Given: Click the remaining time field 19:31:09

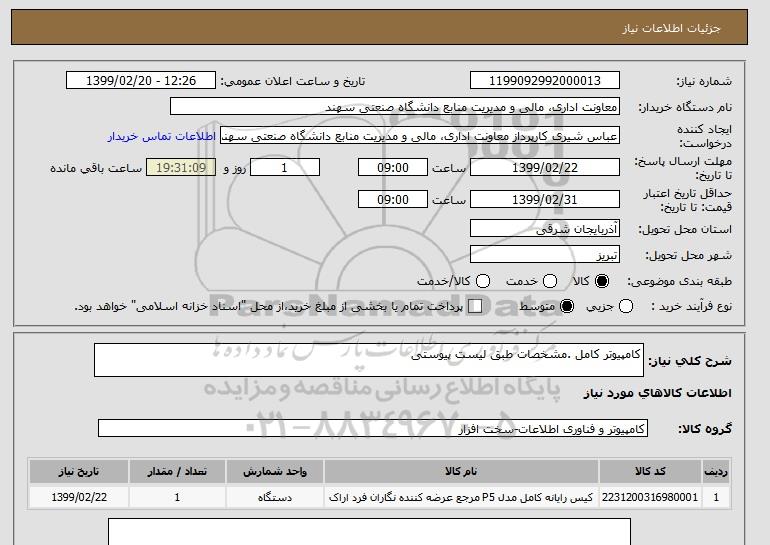Looking at the screenshot, I should click(x=181, y=167).
